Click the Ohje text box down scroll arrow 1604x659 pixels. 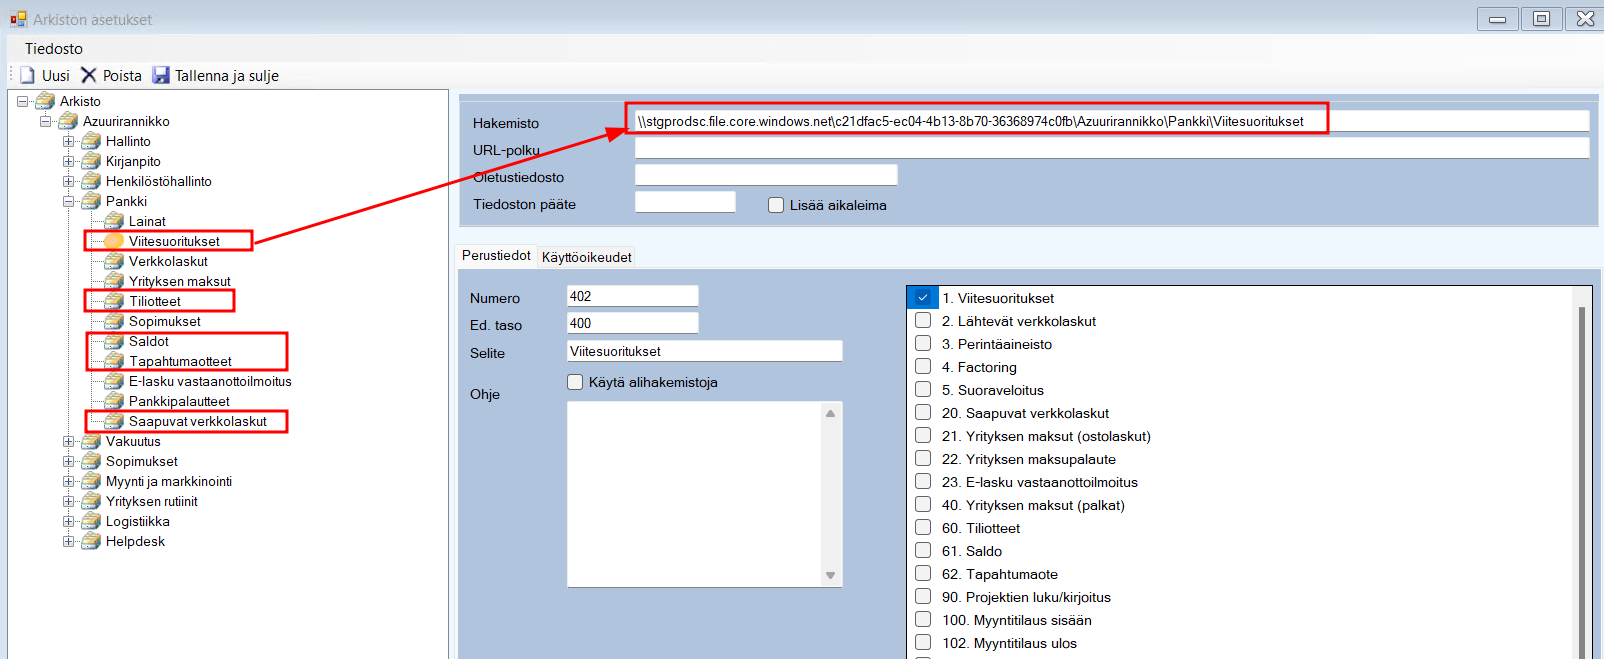tap(830, 575)
